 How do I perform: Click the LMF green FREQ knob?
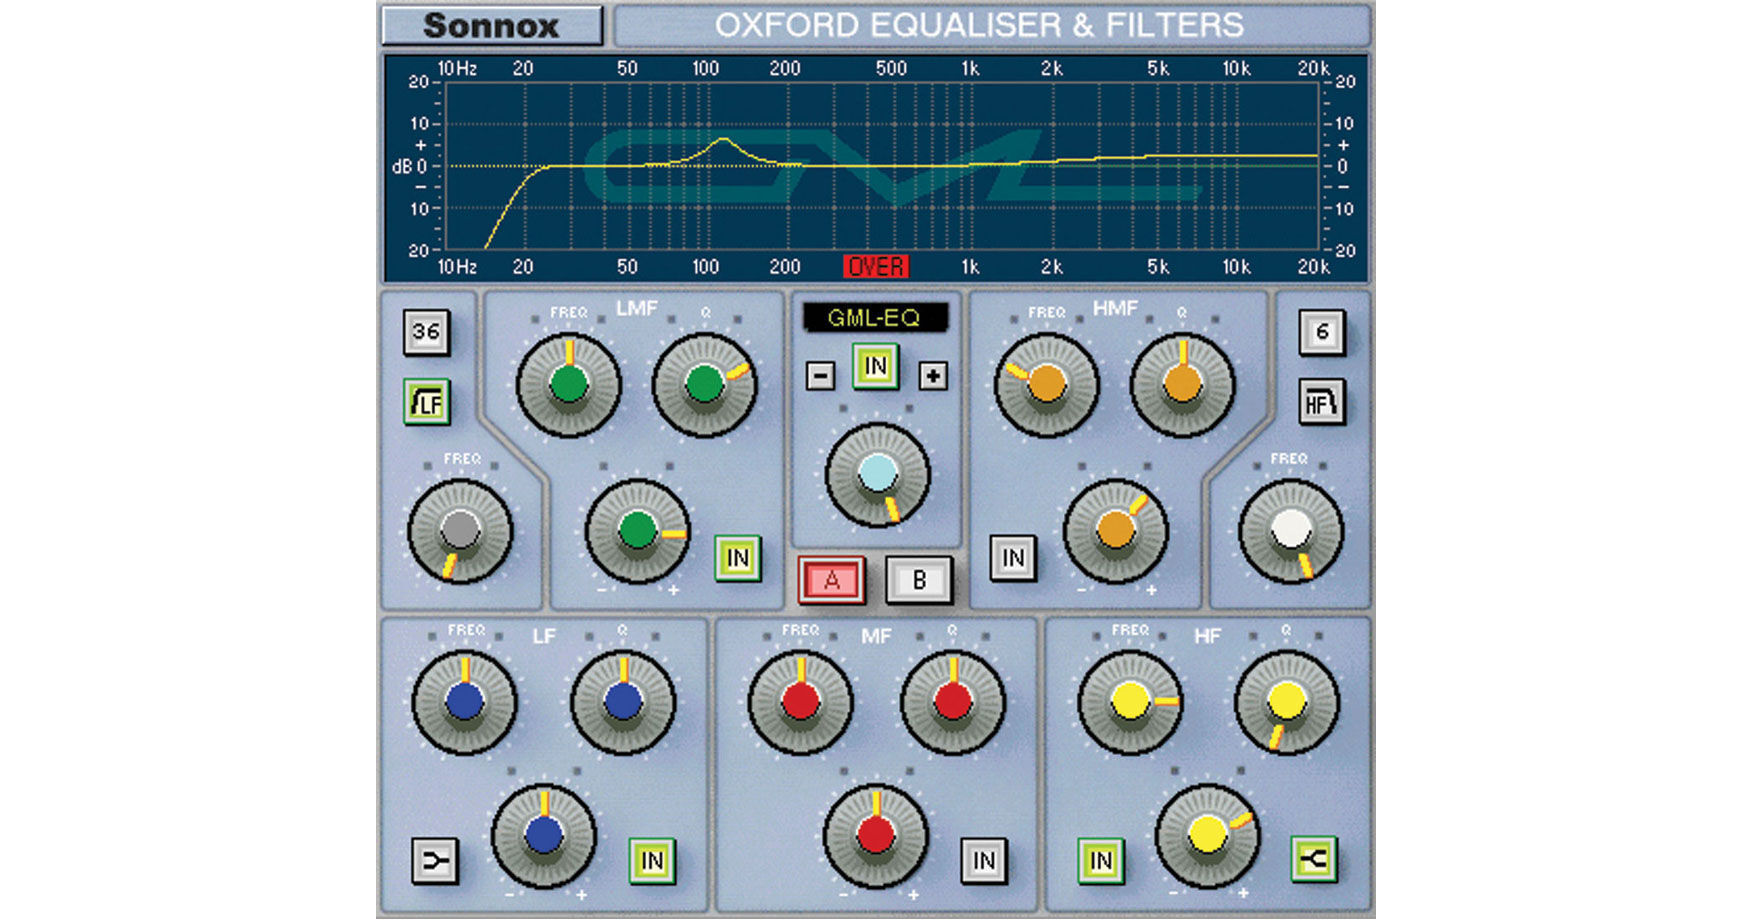coord(568,385)
